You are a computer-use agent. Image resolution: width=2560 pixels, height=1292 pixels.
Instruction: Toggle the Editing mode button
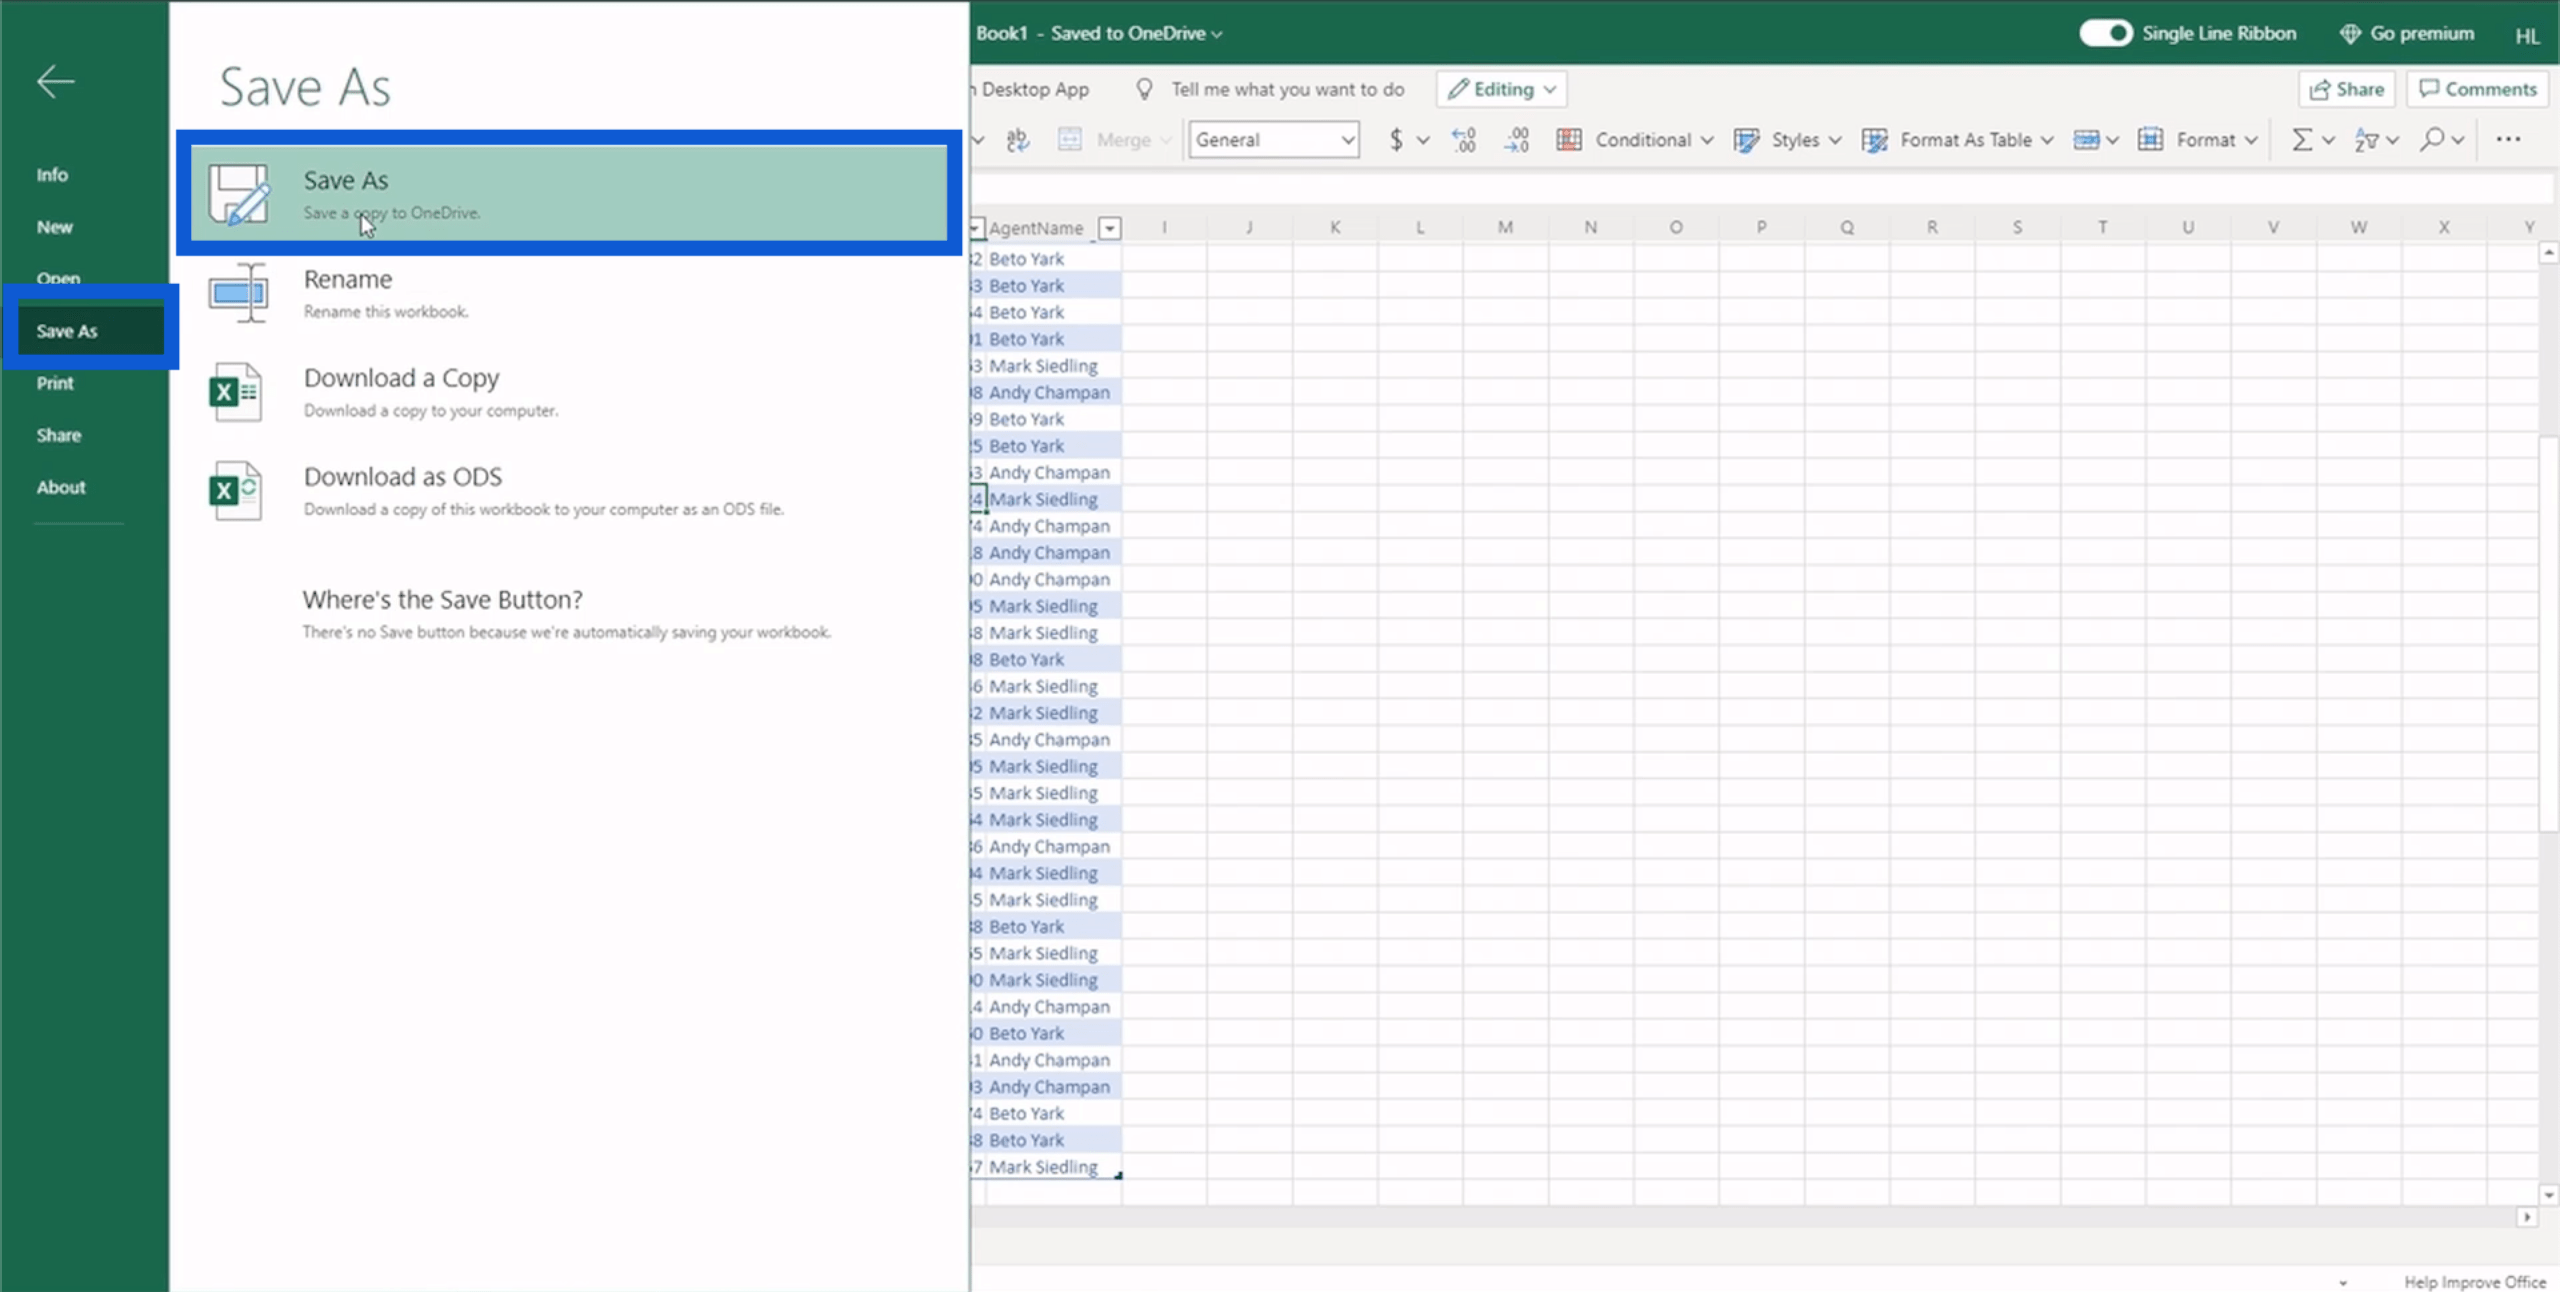point(1501,87)
